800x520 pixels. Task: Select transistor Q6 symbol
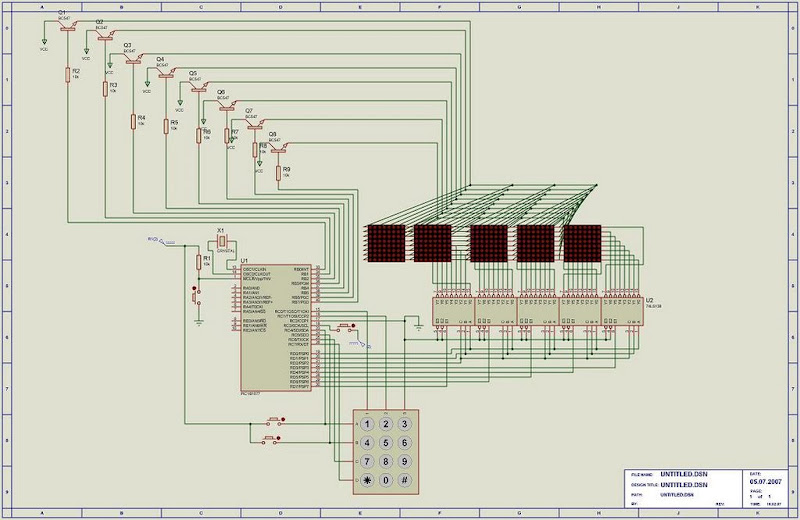point(227,106)
